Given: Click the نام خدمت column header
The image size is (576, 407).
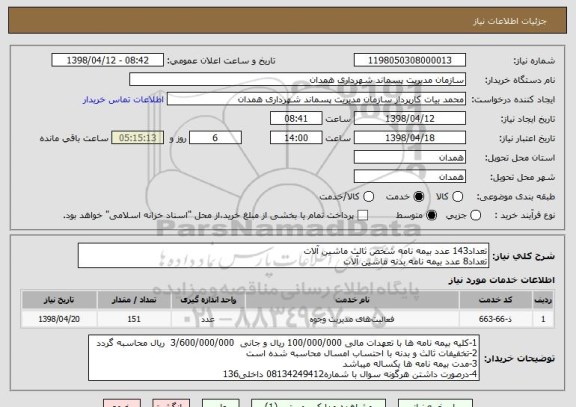Looking at the screenshot, I should 352,300.
